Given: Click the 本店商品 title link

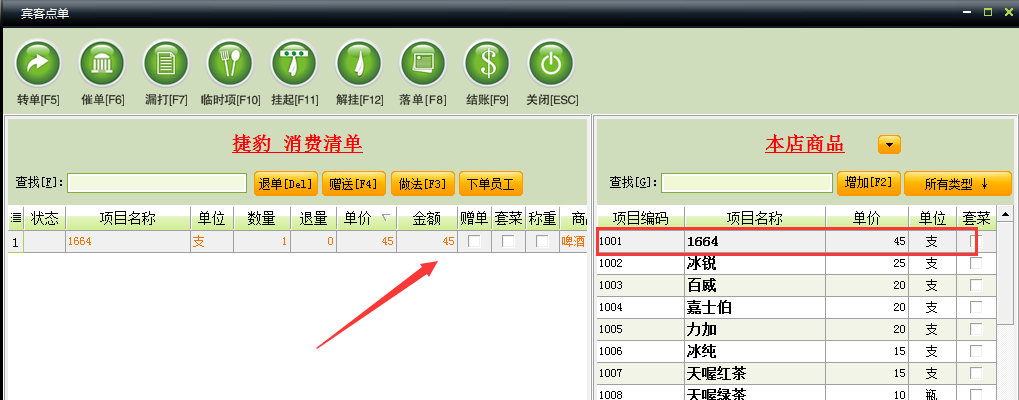Looking at the screenshot, I should click(x=805, y=144).
